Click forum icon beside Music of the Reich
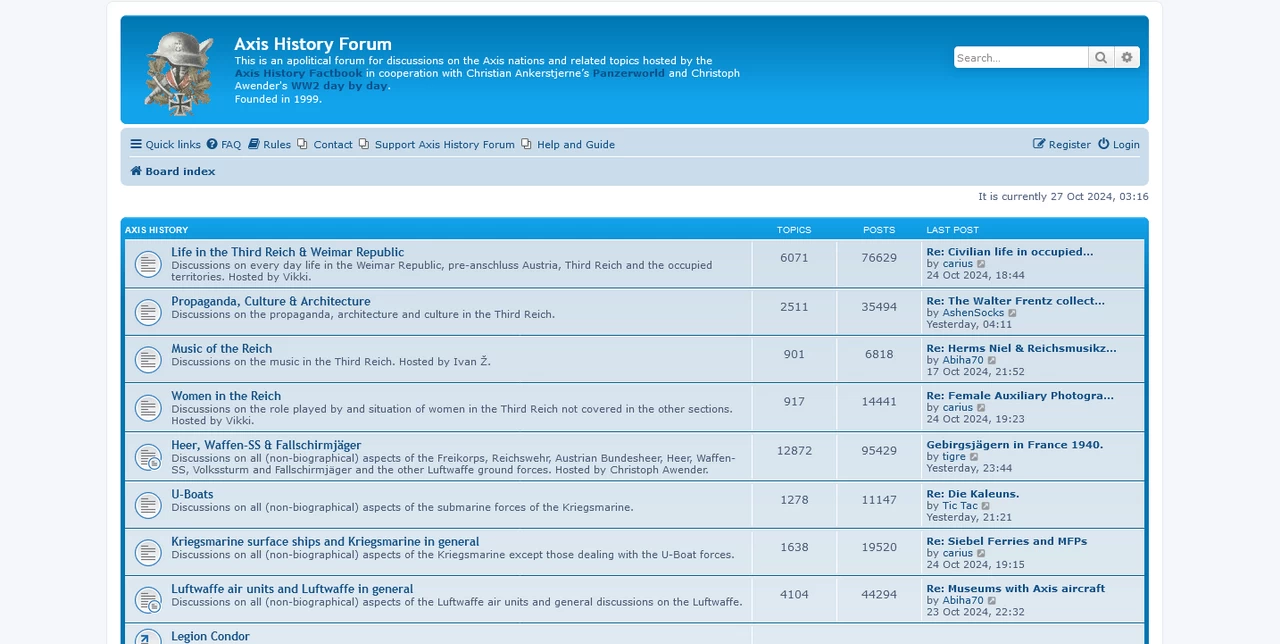The height and width of the screenshot is (644, 1280). pyautogui.click(x=148, y=360)
